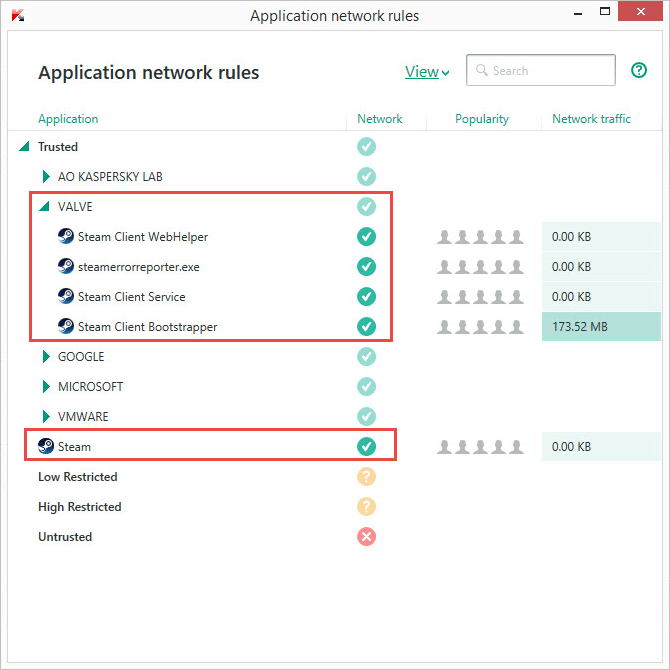Expand the MICROSOFT vendor triangle
Image resolution: width=670 pixels, height=670 pixels.
[46, 386]
